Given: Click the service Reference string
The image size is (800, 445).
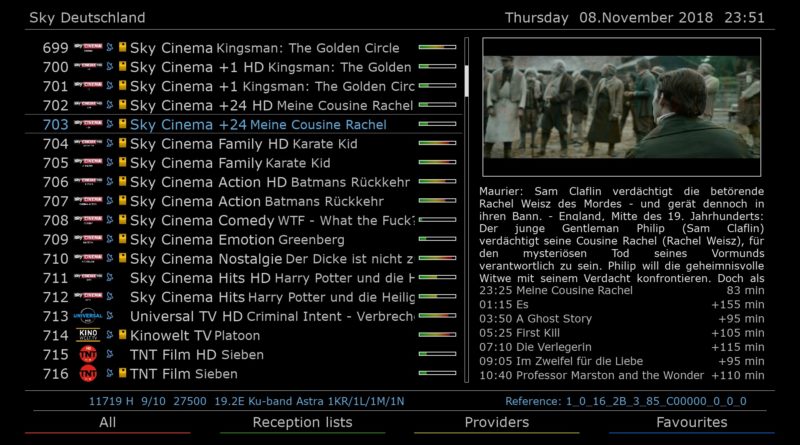Looking at the screenshot, I should (626, 401).
